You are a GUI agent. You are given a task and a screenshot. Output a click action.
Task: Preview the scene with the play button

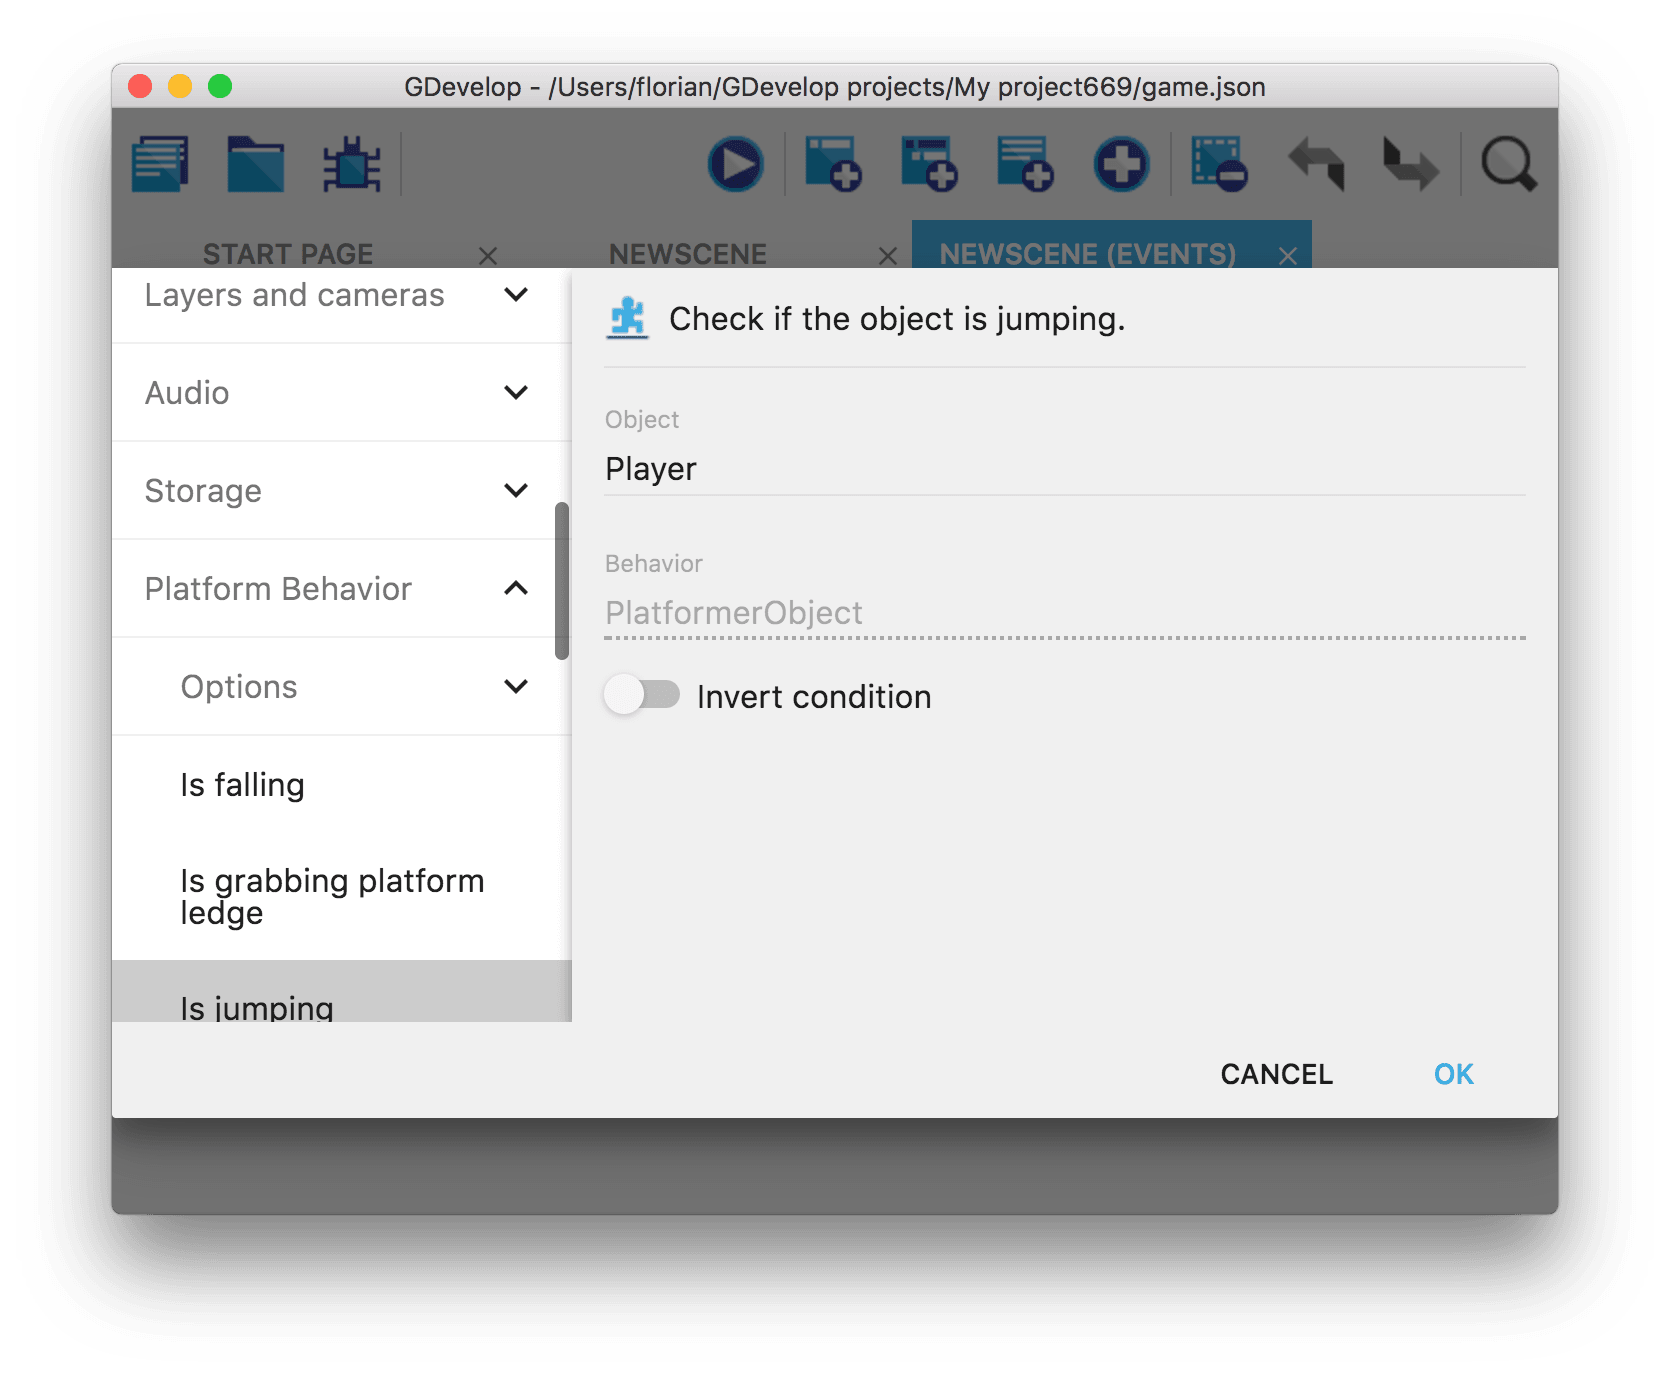[736, 164]
